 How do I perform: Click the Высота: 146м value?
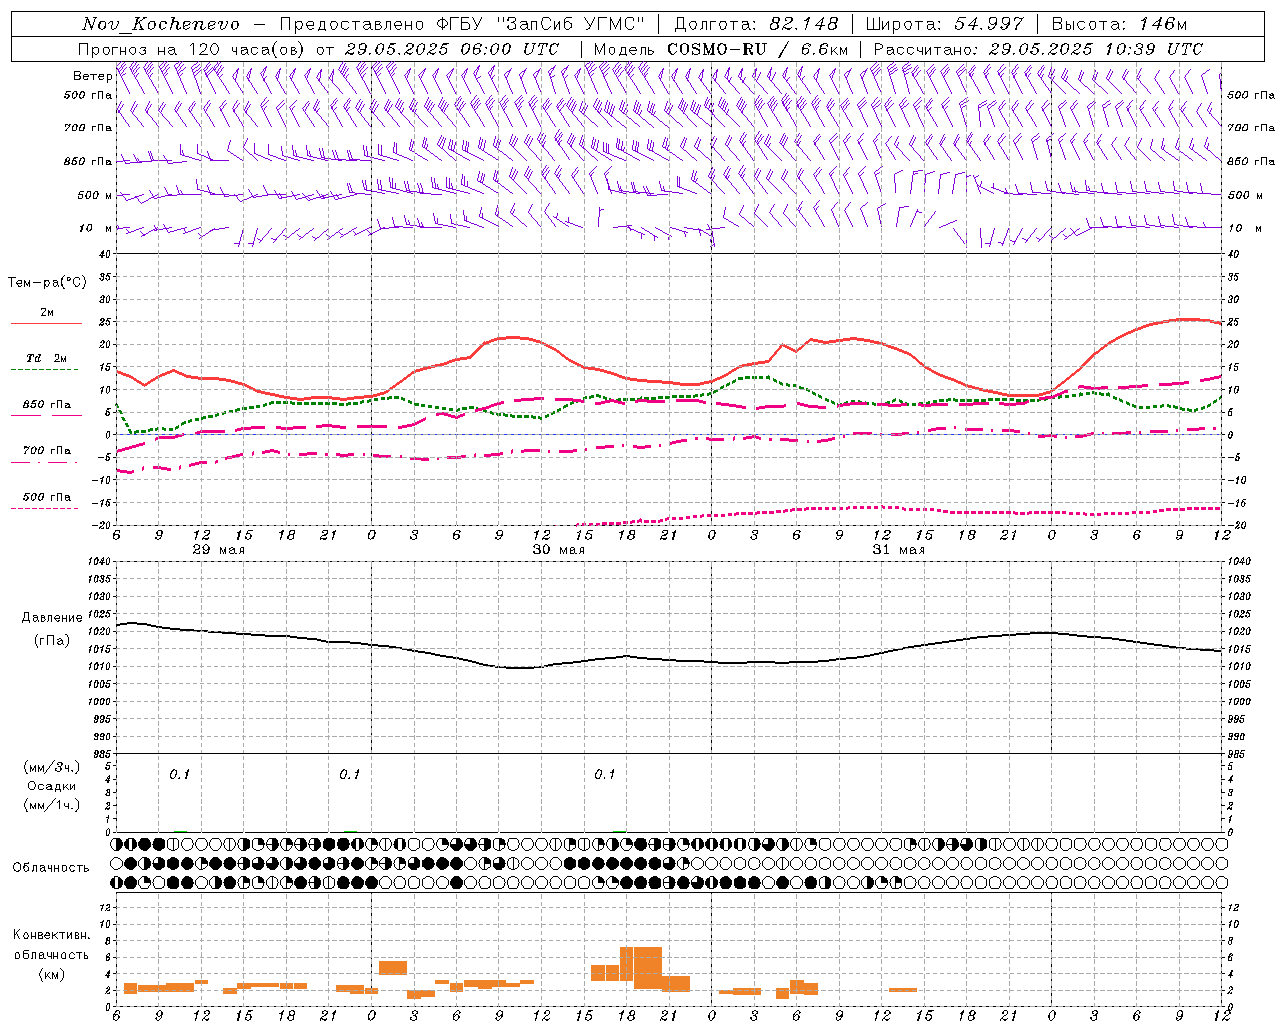pos(1119,24)
